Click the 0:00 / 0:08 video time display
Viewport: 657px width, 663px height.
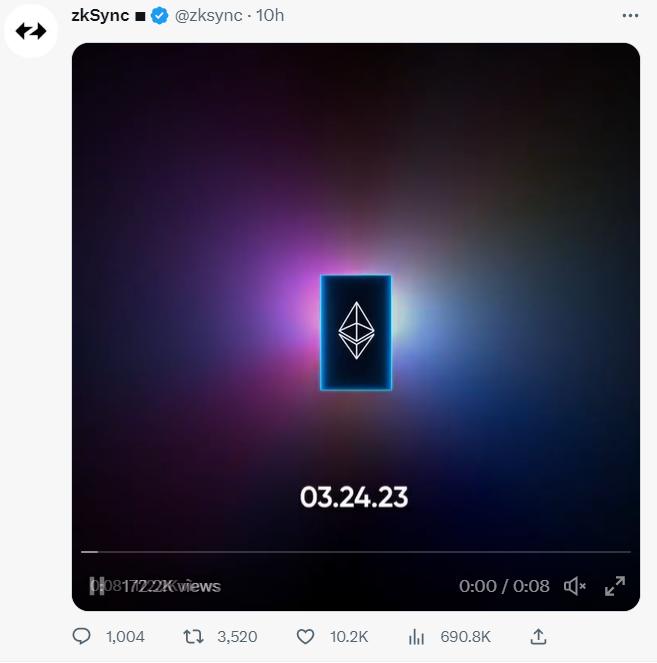[504, 586]
